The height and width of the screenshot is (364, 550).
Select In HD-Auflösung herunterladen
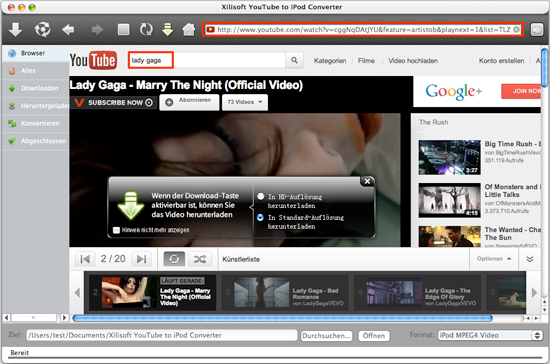[x=261, y=196]
